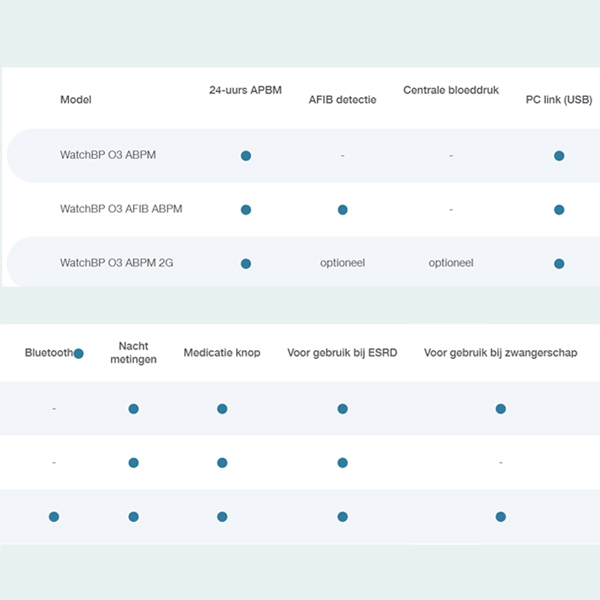The image size is (600, 600).
Task: Click 'optioneel' under AFIB detectie
Action: [342, 263]
